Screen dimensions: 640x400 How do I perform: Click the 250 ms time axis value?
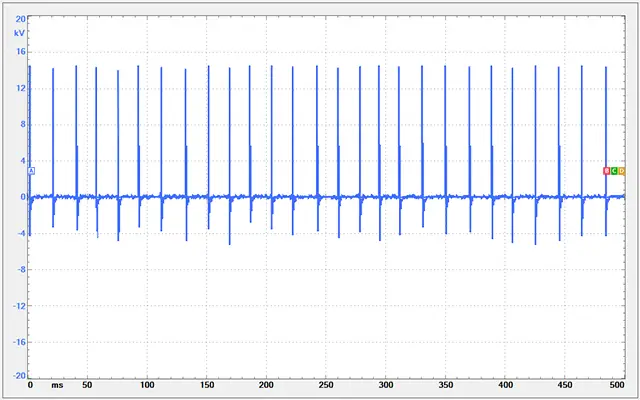(x=326, y=385)
